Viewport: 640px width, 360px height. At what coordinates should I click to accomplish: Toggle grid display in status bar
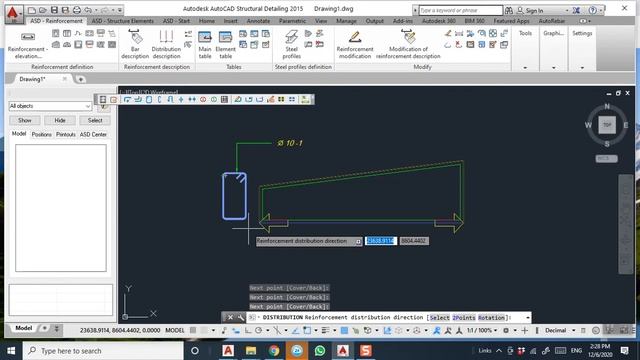(x=193, y=330)
